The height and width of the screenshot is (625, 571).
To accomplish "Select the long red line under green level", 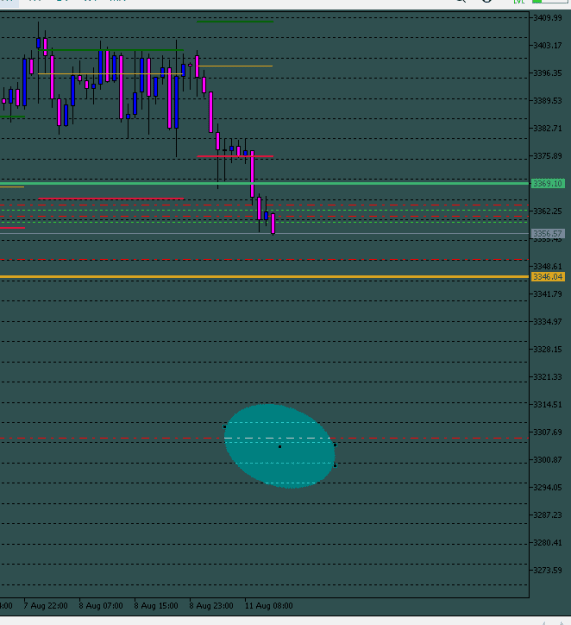I will [x=111, y=199].
